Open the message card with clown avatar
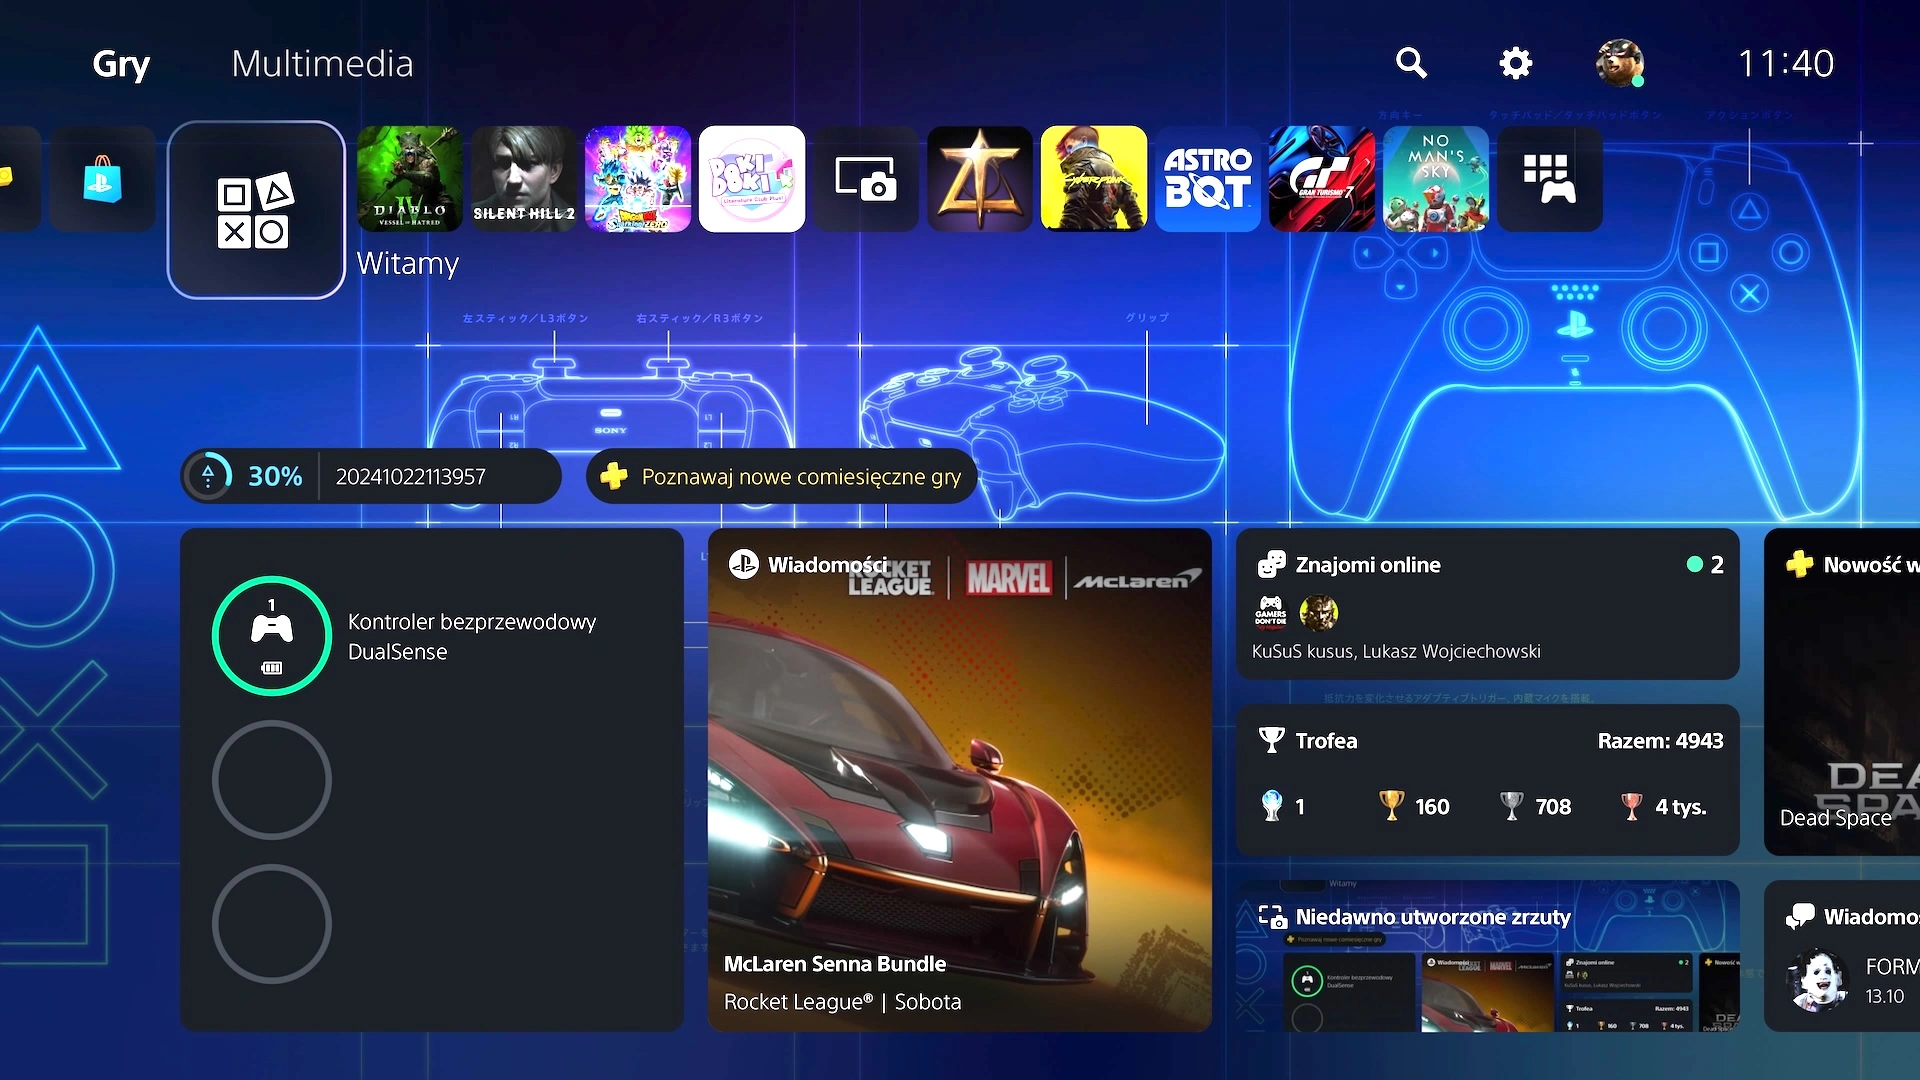Viewport: 1920px width, 1080px height. (1842, 956)
